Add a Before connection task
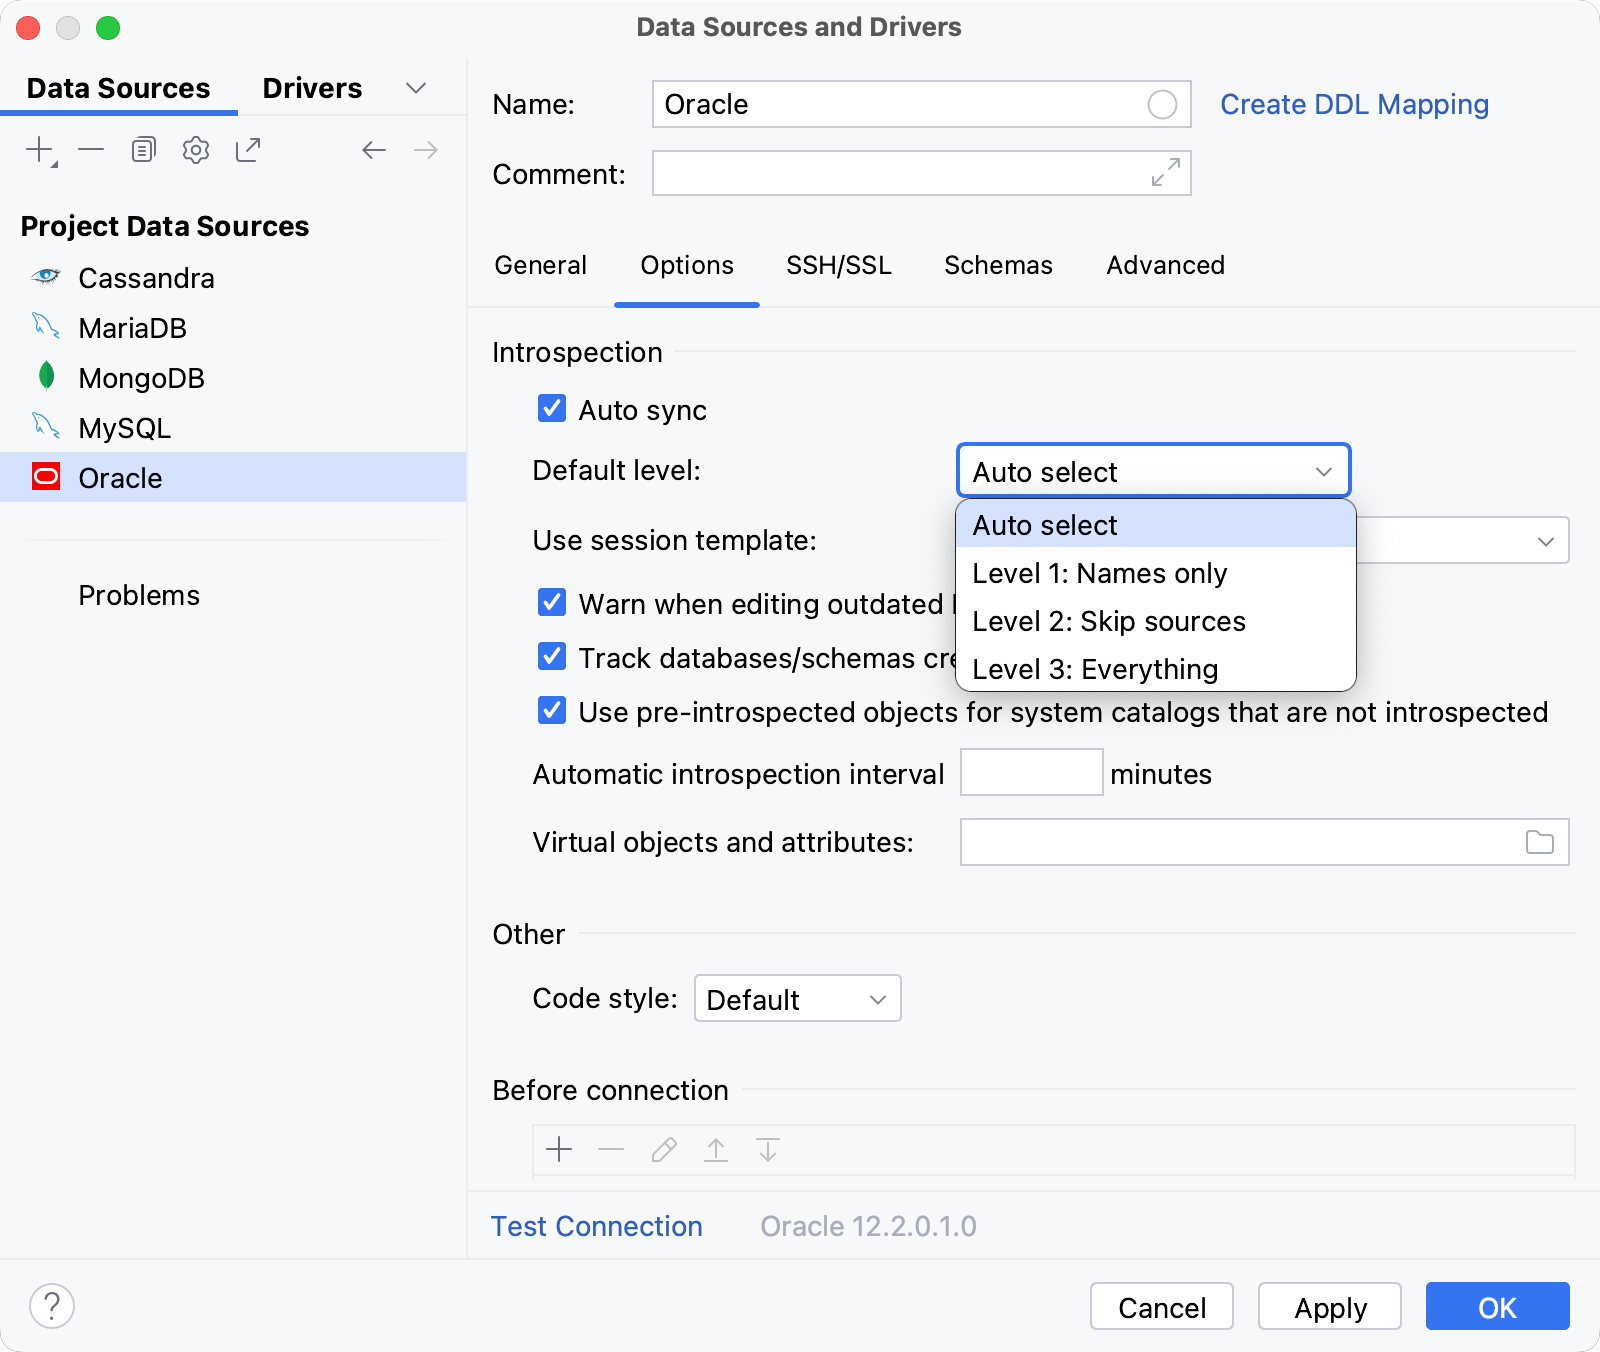The image size is (1600, 1352). pos(559,1150)
